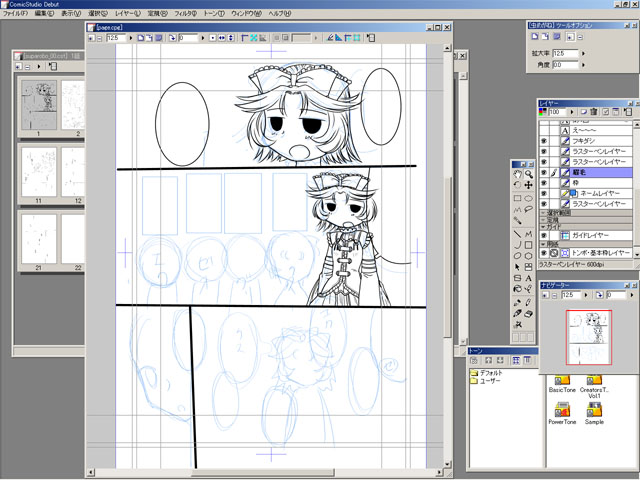Hide the フキダシ layer via eye icon

(x=544, y=141)
